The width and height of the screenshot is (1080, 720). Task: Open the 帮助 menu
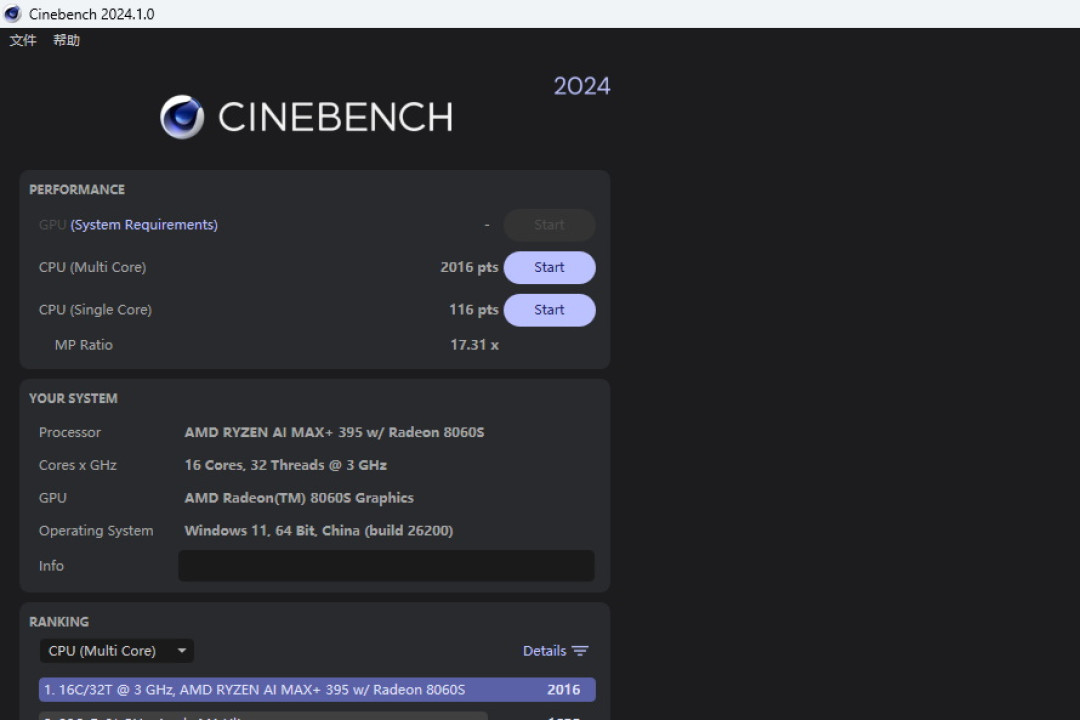pyautogui.click(x=66, y=41)
